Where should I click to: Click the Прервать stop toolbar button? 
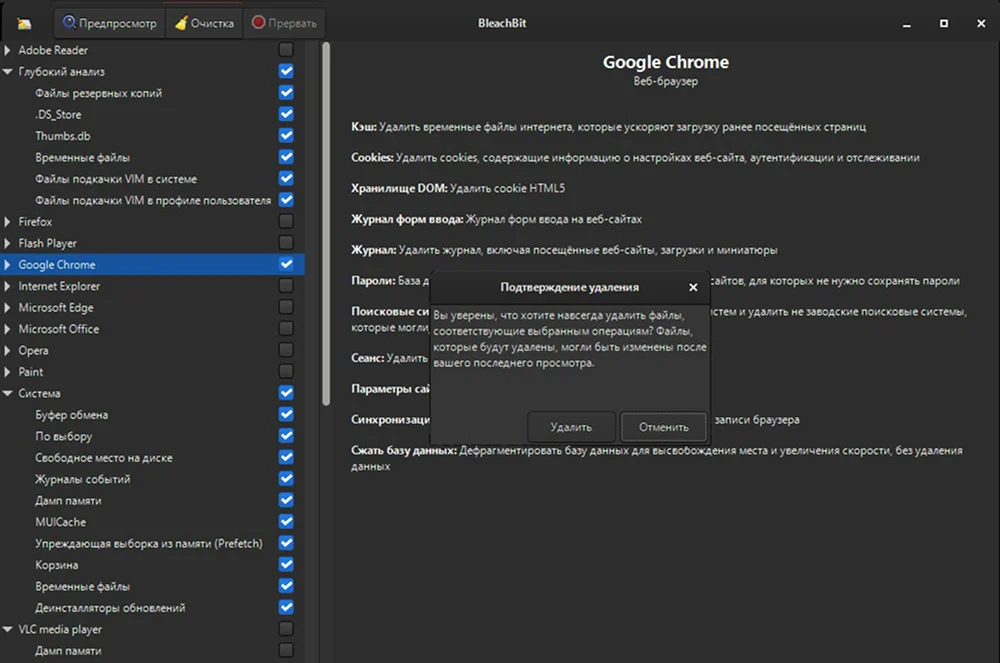pos(284,23)
